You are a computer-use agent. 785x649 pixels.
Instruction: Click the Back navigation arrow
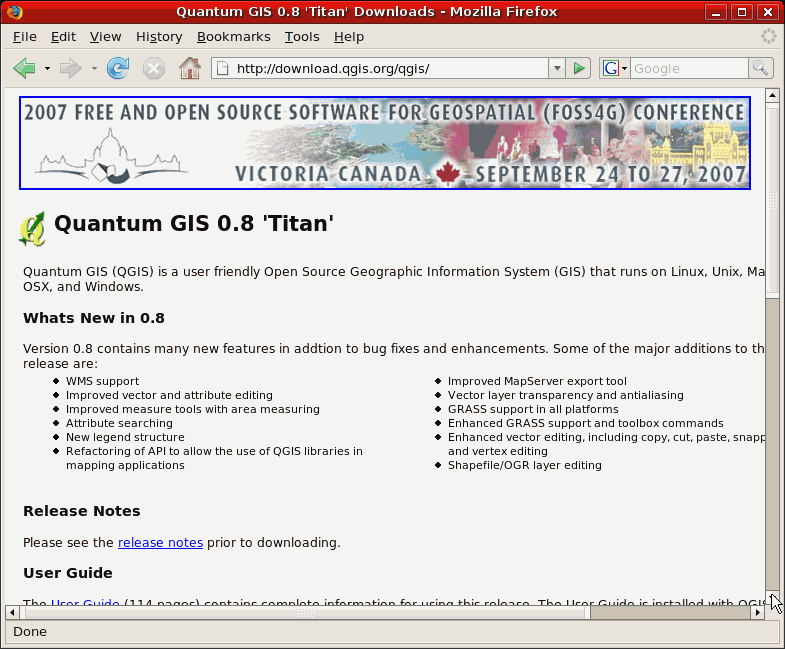24,68
